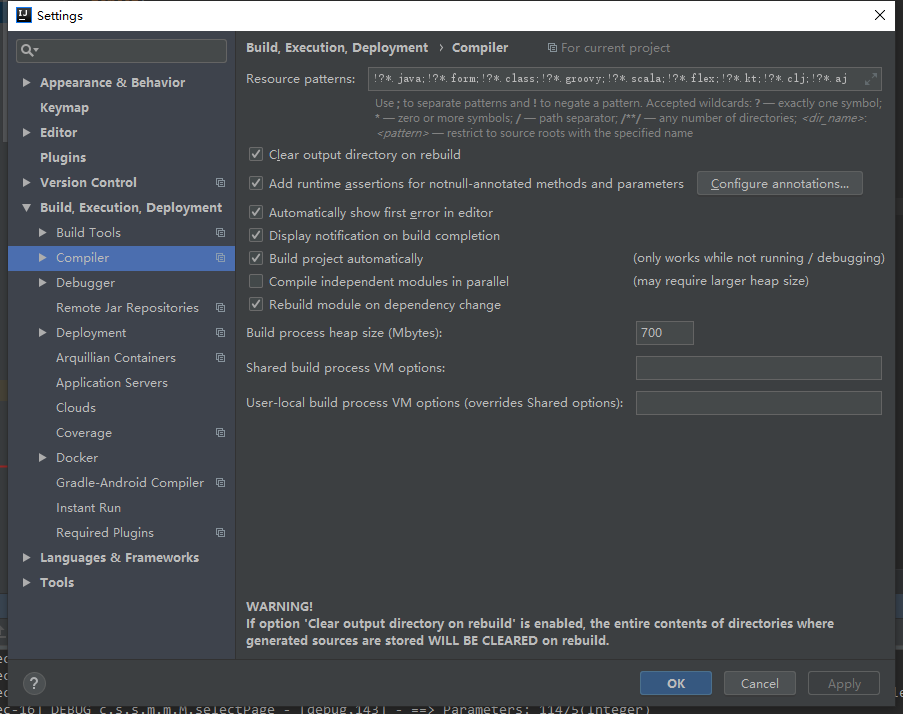Click User-local build process VM options field
The width and height of the screenshot is (903, 714).
(x=758, y=403)
